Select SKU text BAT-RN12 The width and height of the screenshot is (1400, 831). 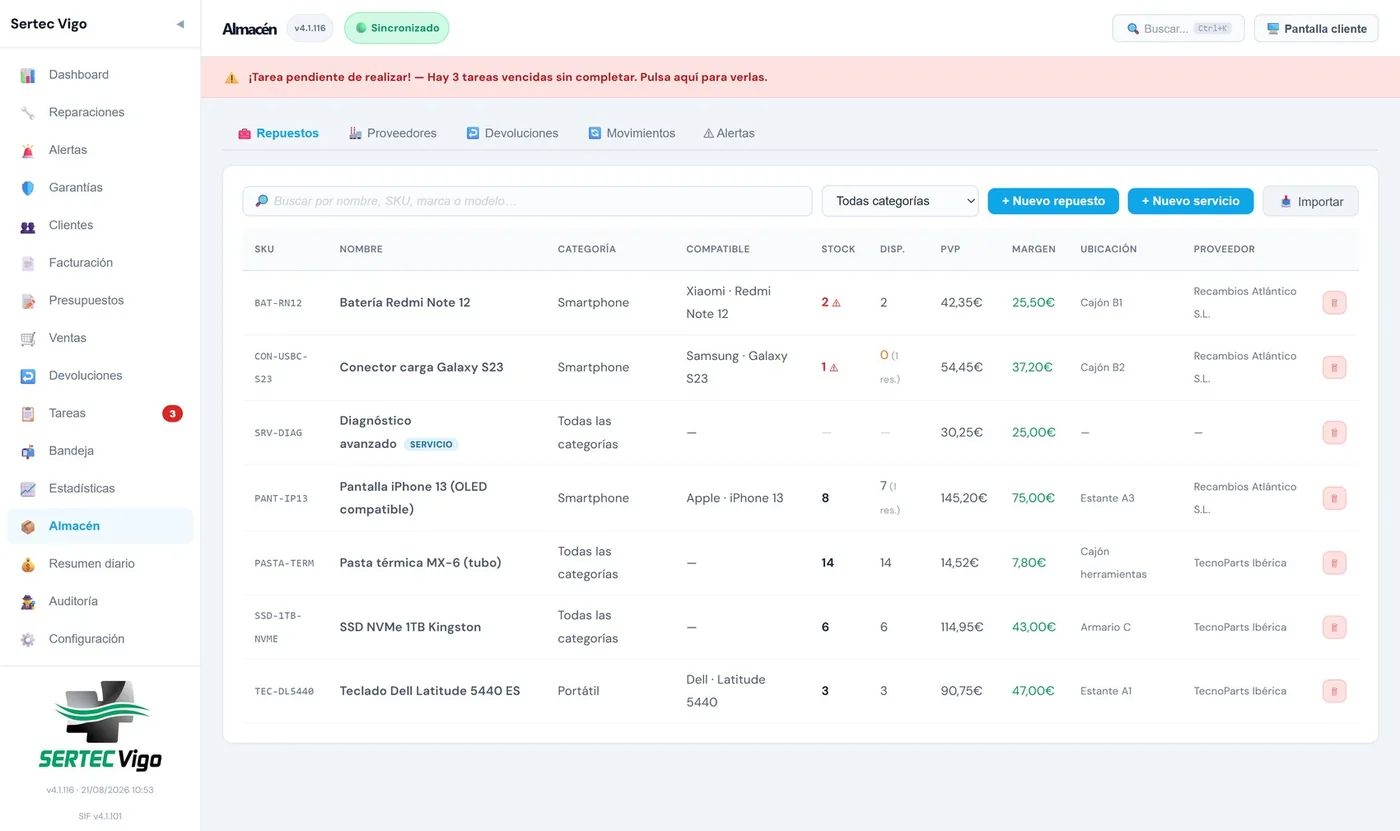278,303
